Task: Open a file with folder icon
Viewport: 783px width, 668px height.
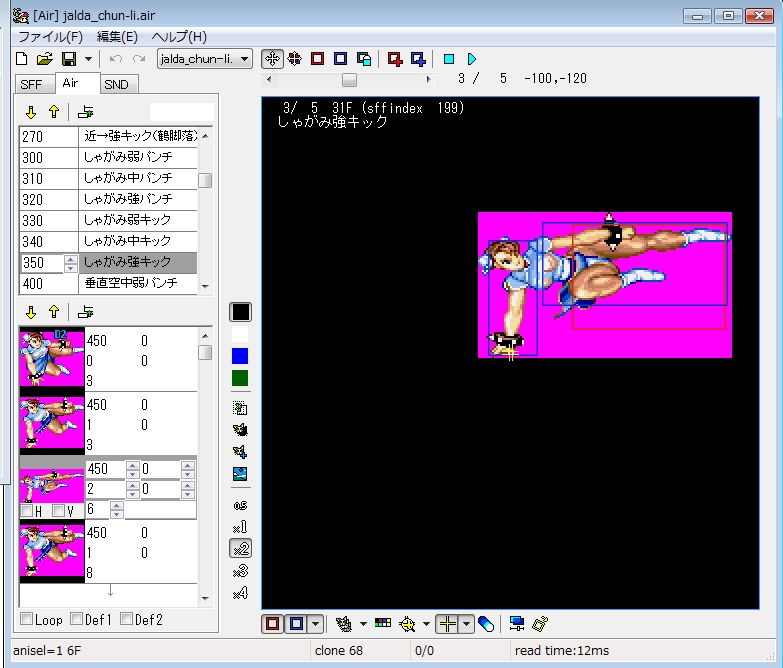Action: coord(44,59)
